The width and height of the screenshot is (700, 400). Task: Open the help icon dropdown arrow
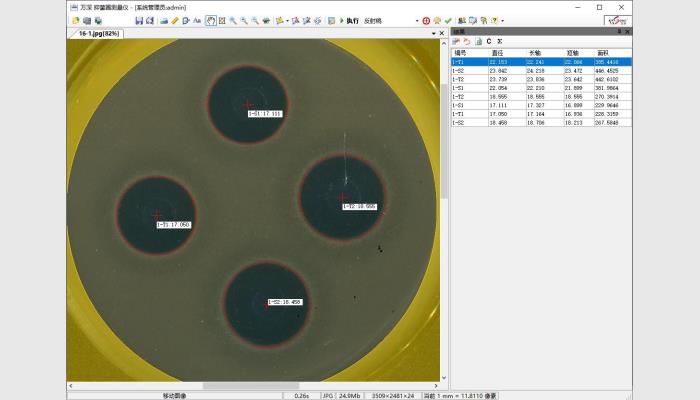tap(501, 20)
